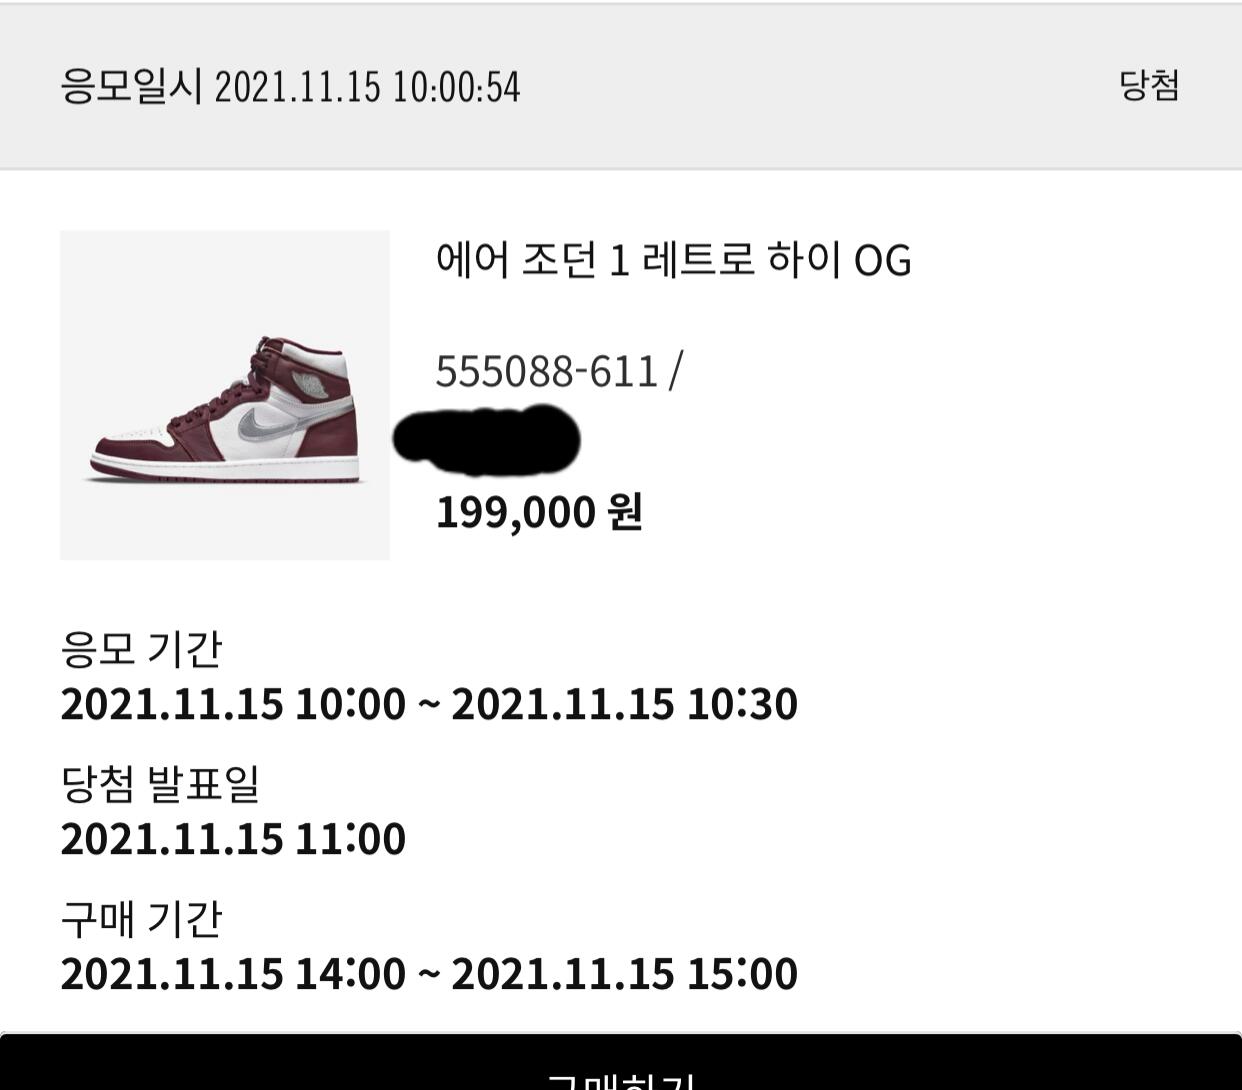1242x1090 pixels.
Task: Select the entry end time 2021.11.15 10:30
Action: click(x=624, y=704)
